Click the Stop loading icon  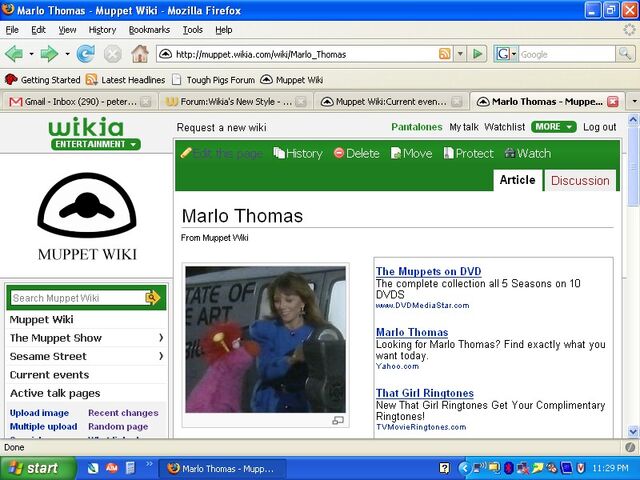click(x=112, y=54)
